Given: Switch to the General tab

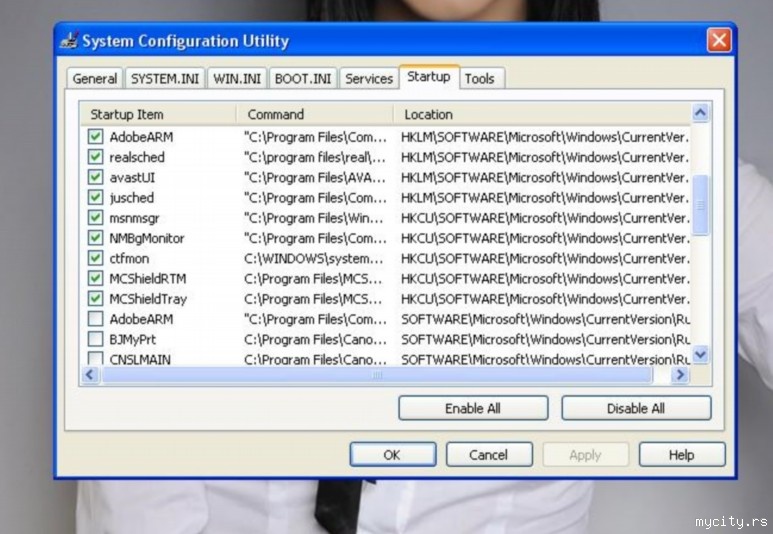Looking at the screenshot, I should [x=95, y=78].
